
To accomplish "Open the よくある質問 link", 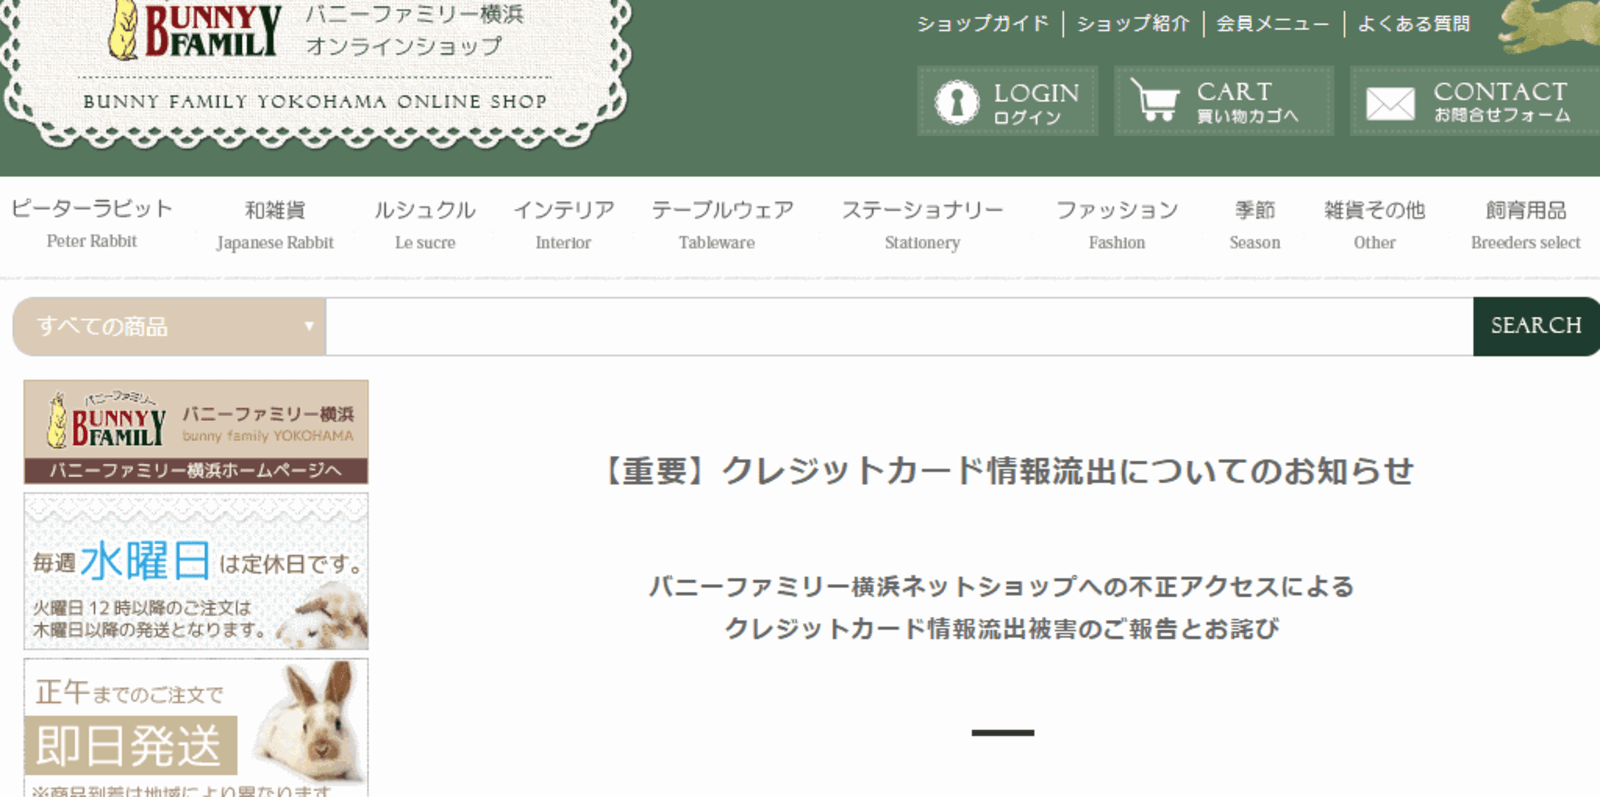I will 1414,23.
